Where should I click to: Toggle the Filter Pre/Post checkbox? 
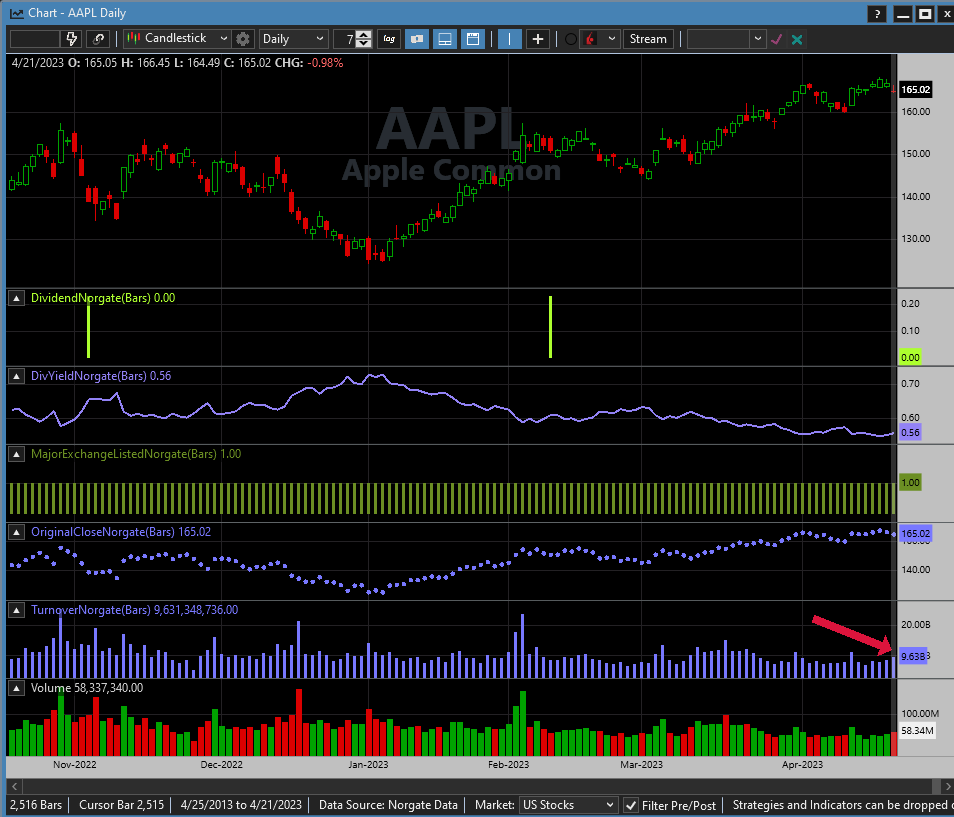631,805
